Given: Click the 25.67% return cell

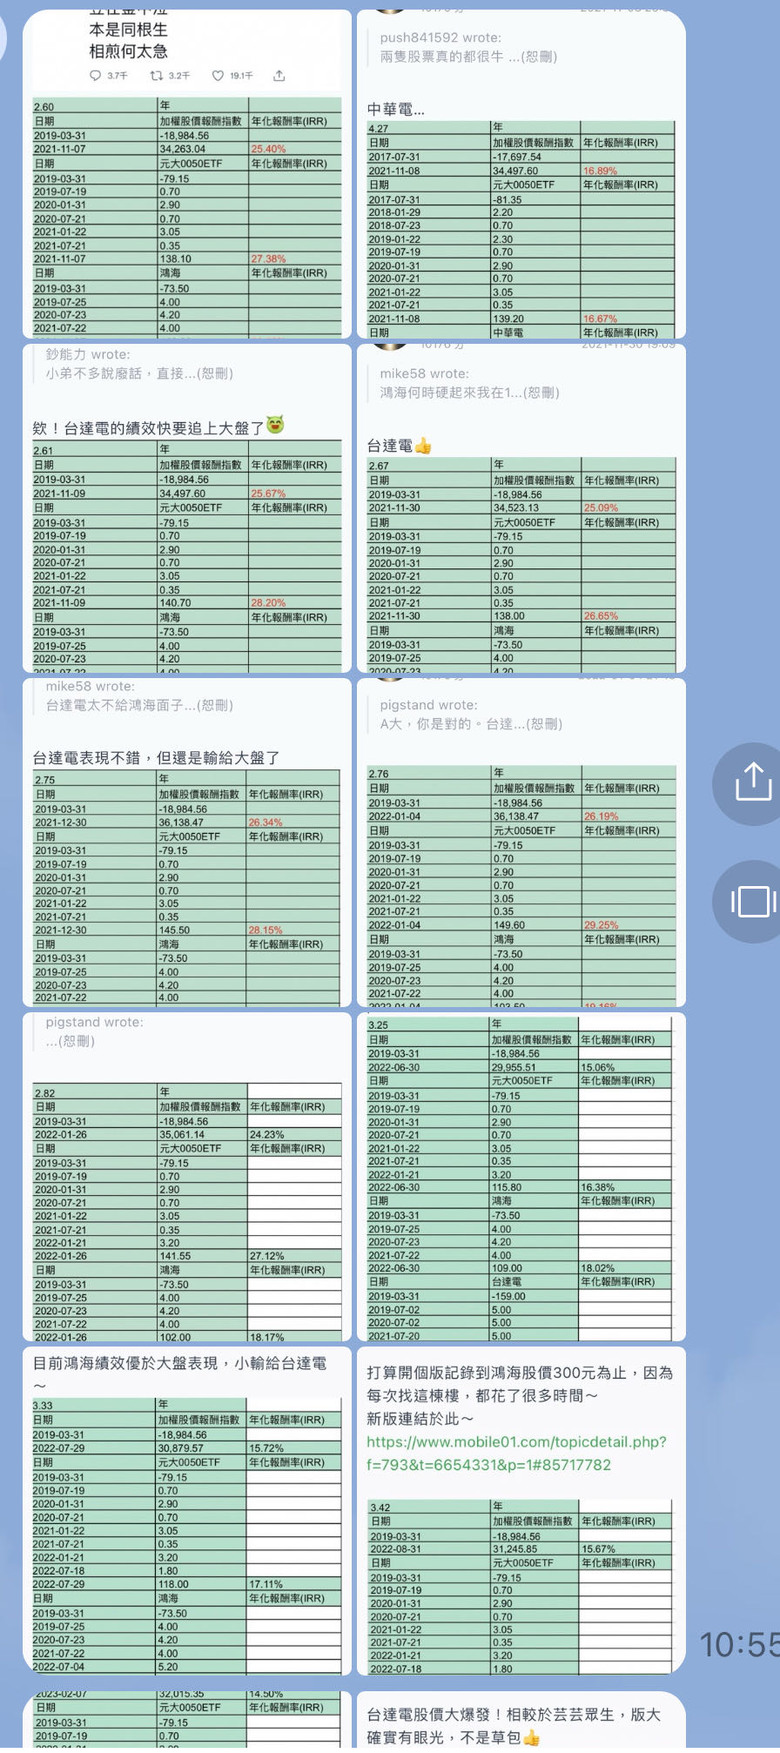Looking at the screenshot, I should click(x=295, y=493).
